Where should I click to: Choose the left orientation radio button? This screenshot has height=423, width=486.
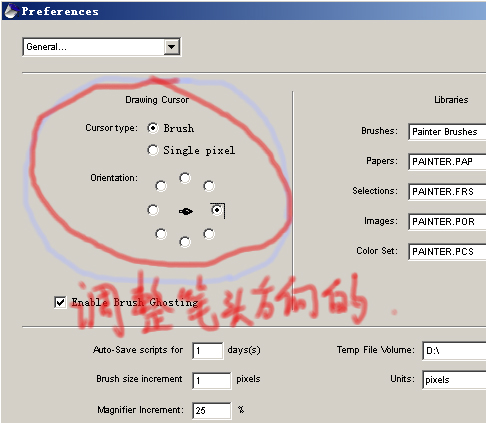(153, 210)
